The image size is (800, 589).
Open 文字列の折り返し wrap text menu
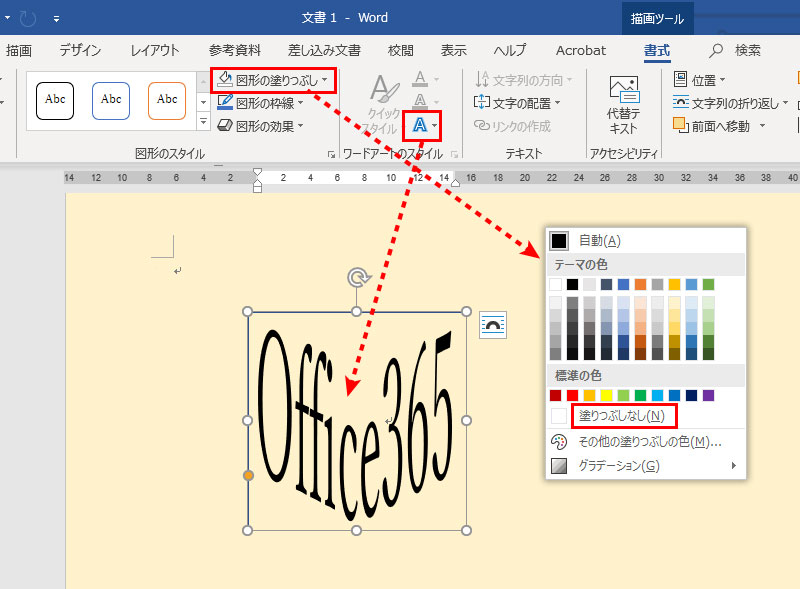[731, 103]
